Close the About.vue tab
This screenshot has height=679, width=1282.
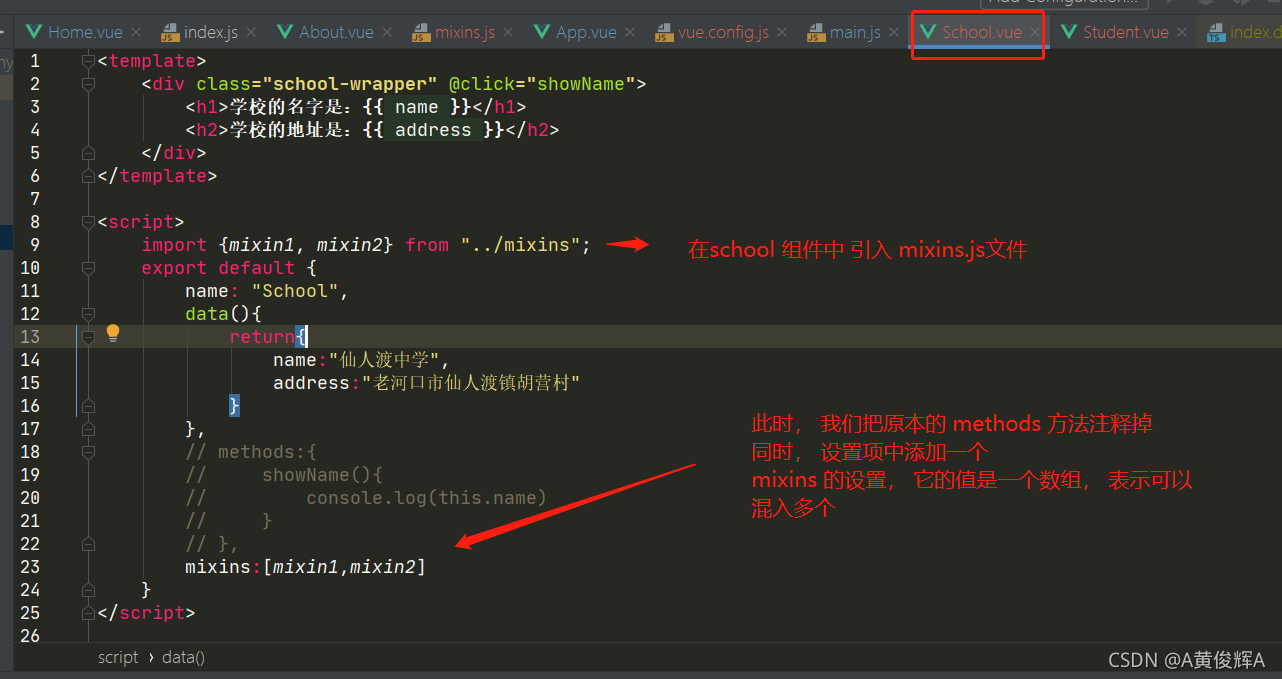point(388,33)
